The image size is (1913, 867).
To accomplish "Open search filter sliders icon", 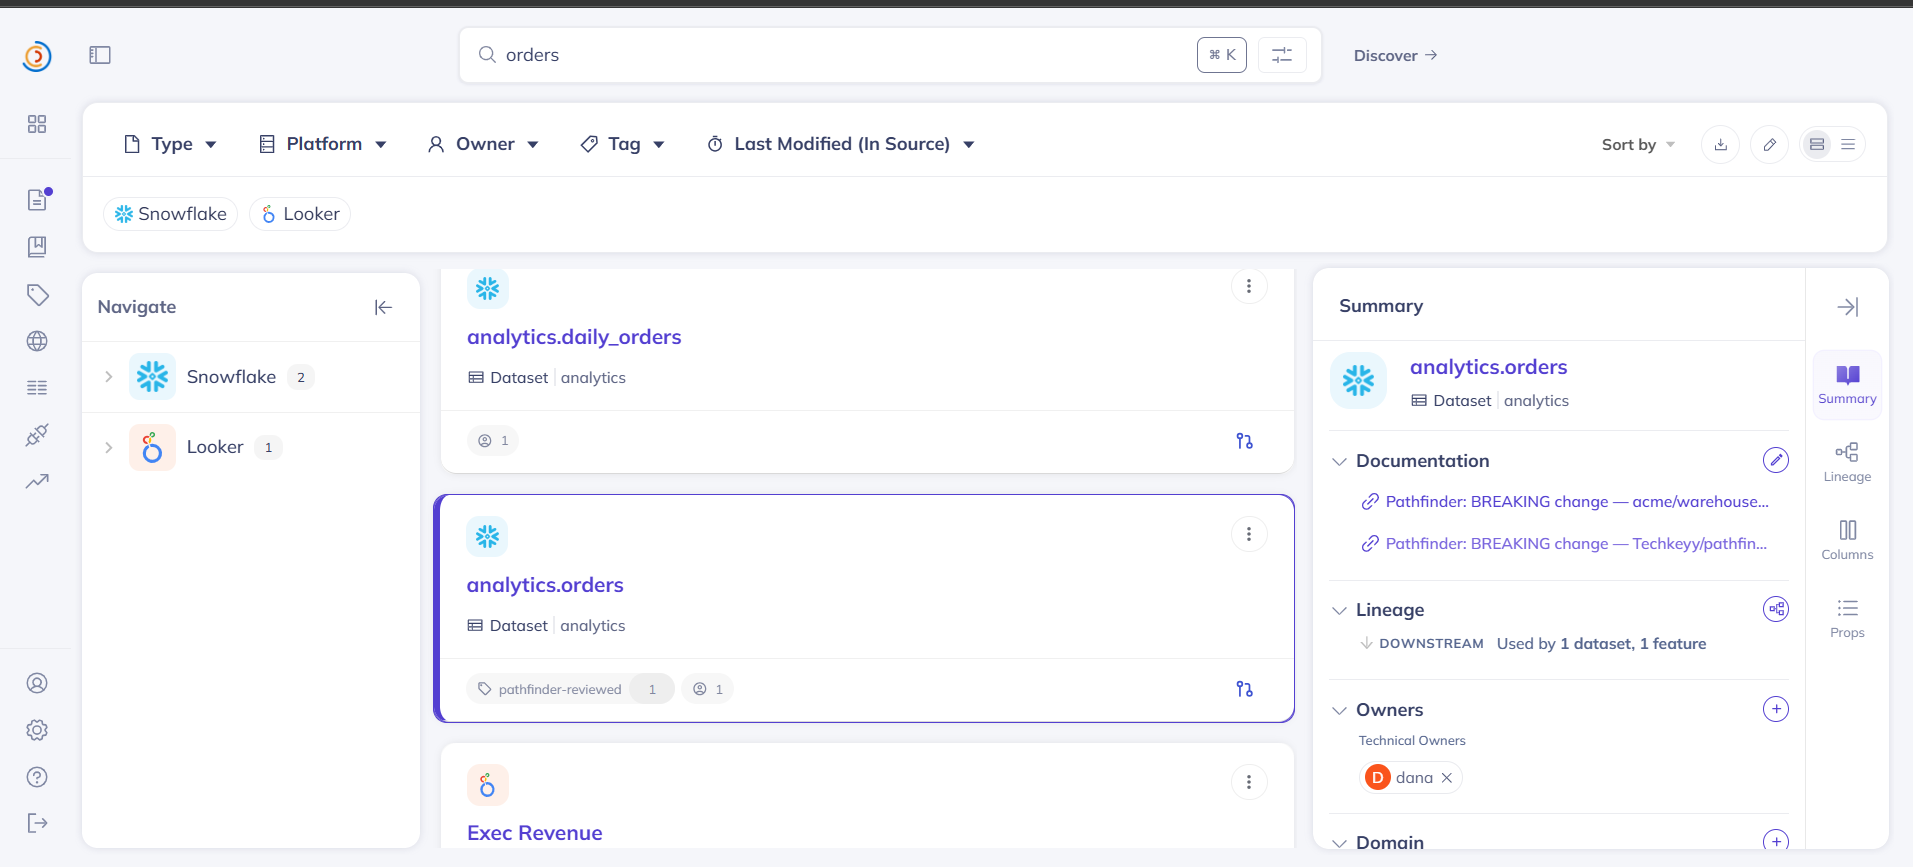I will [1282, 55].
